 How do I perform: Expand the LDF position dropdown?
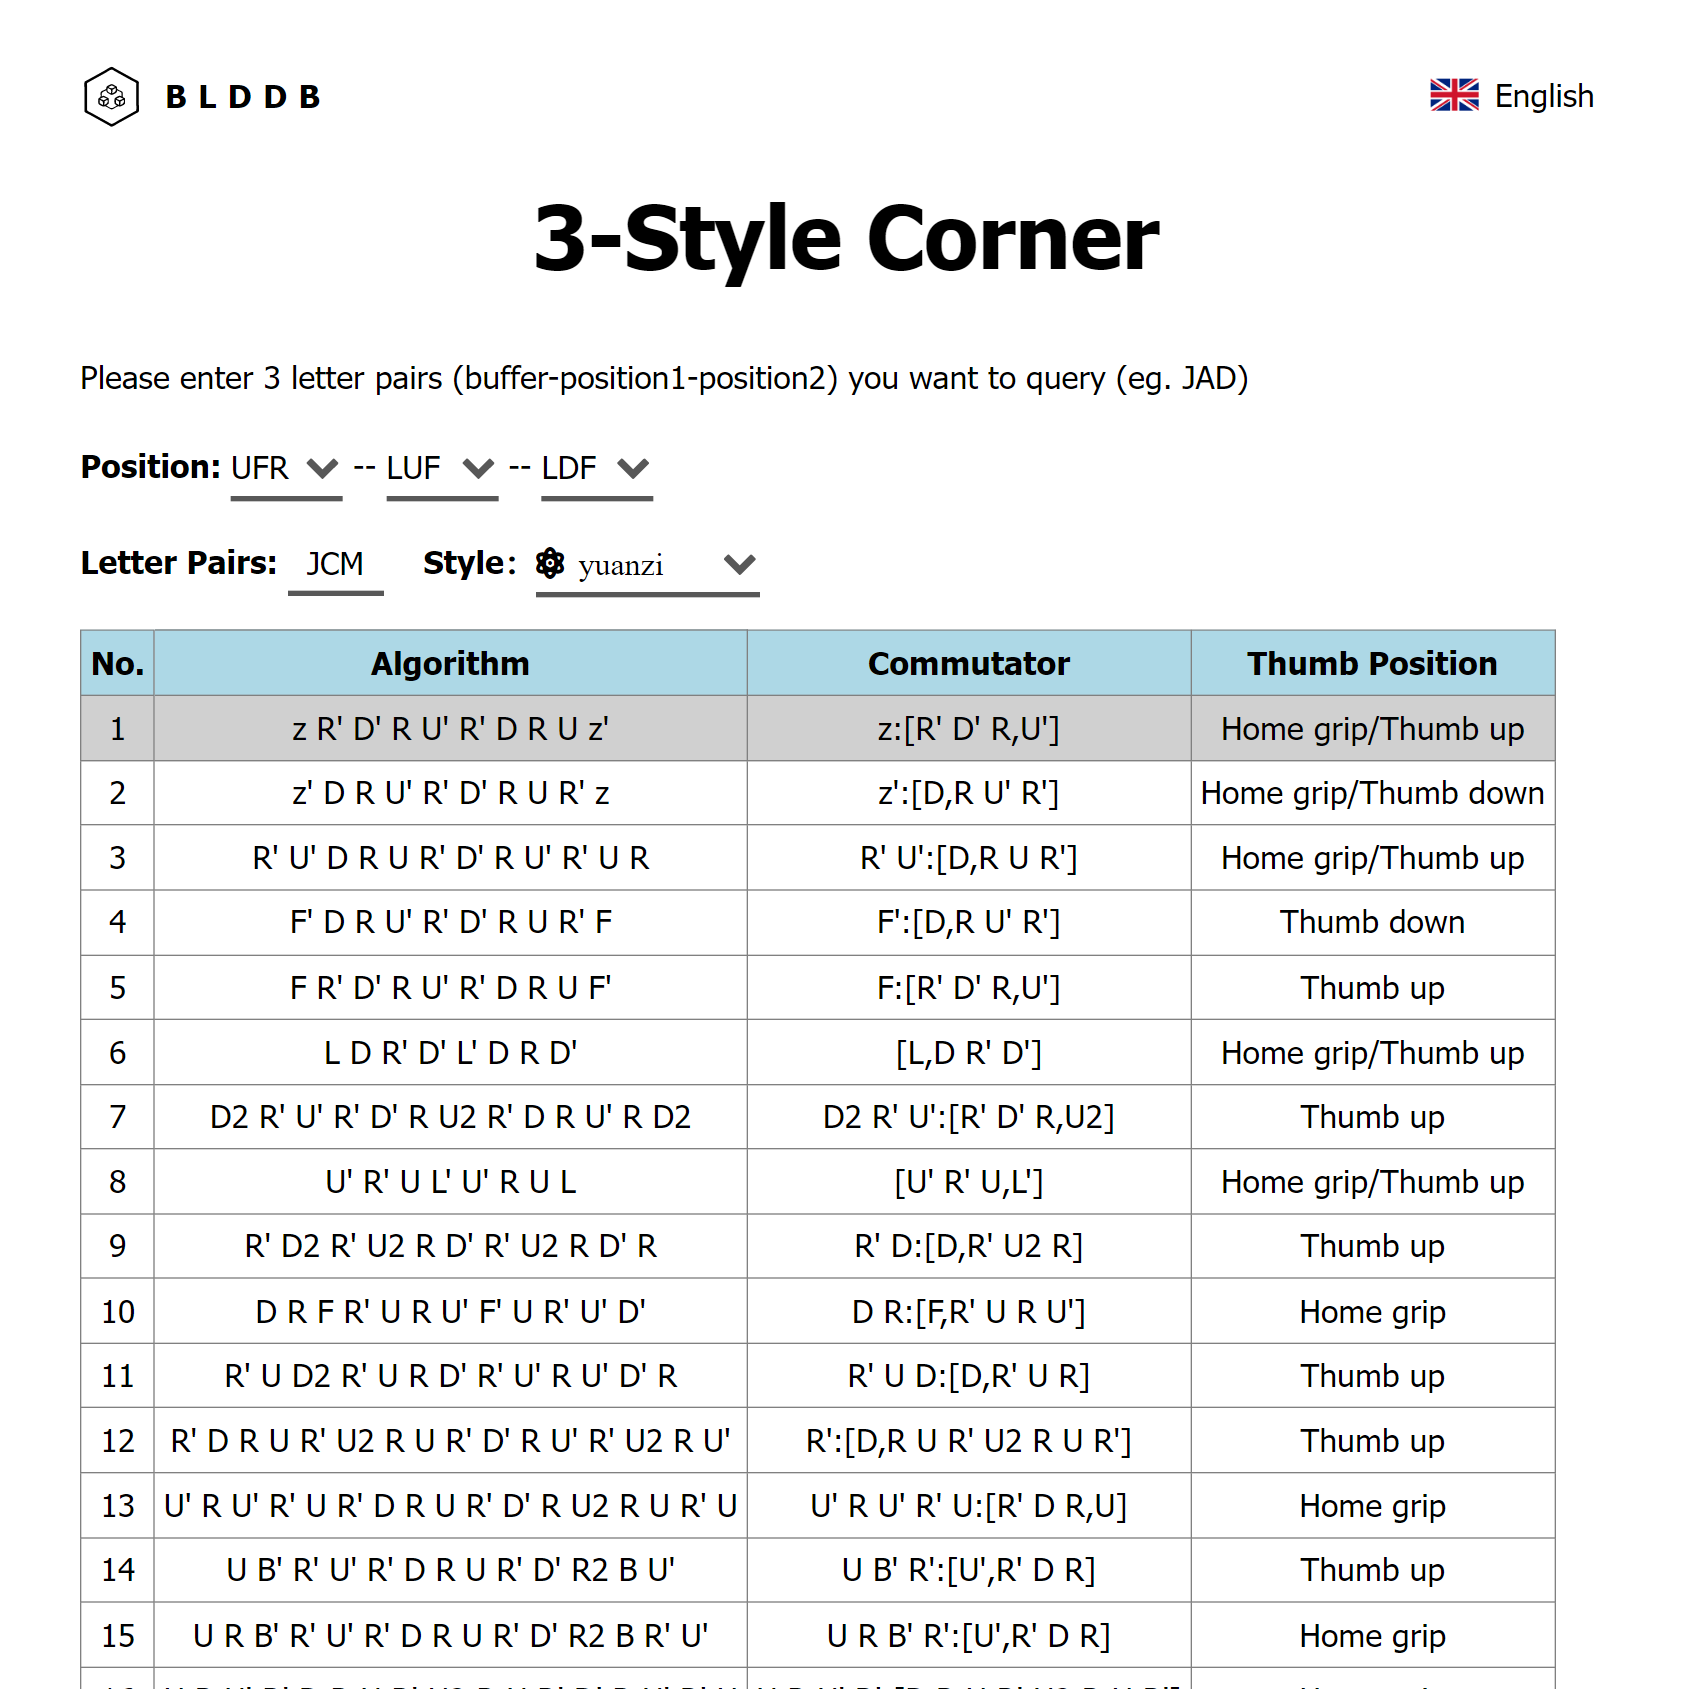tap(596, 468)
